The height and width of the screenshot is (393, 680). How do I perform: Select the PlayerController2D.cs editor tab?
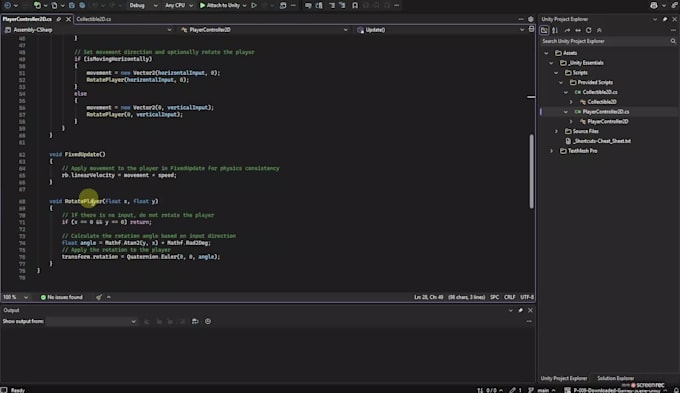click(27, 19)
